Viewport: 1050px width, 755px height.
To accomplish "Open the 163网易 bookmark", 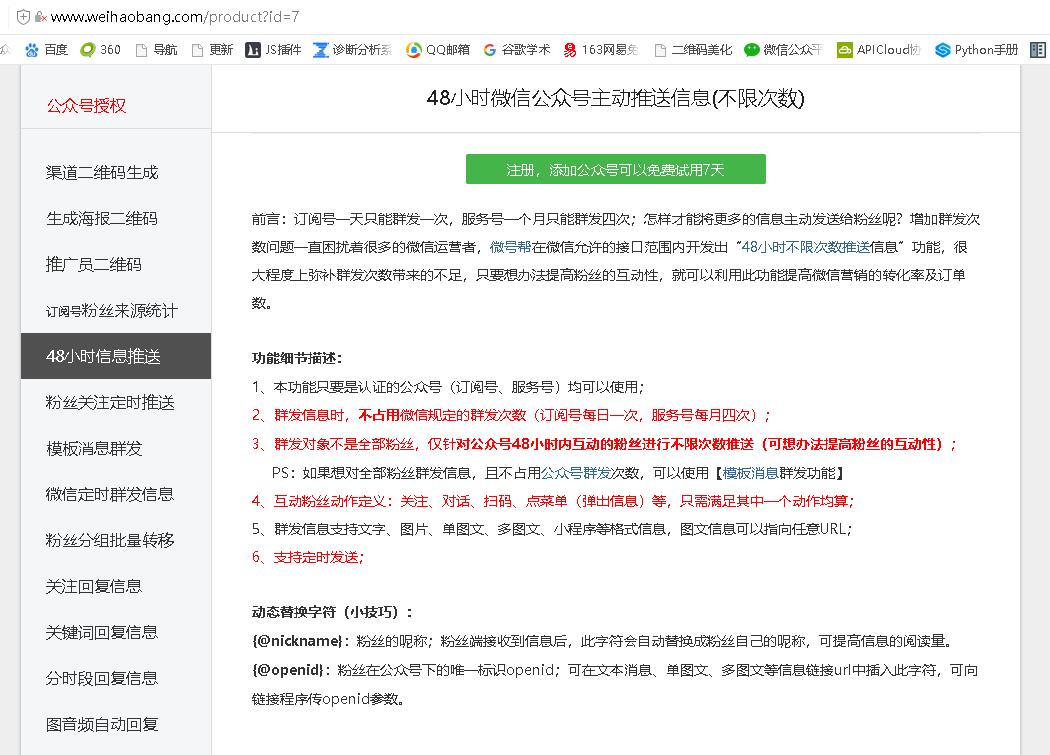I will click(601, 50).
